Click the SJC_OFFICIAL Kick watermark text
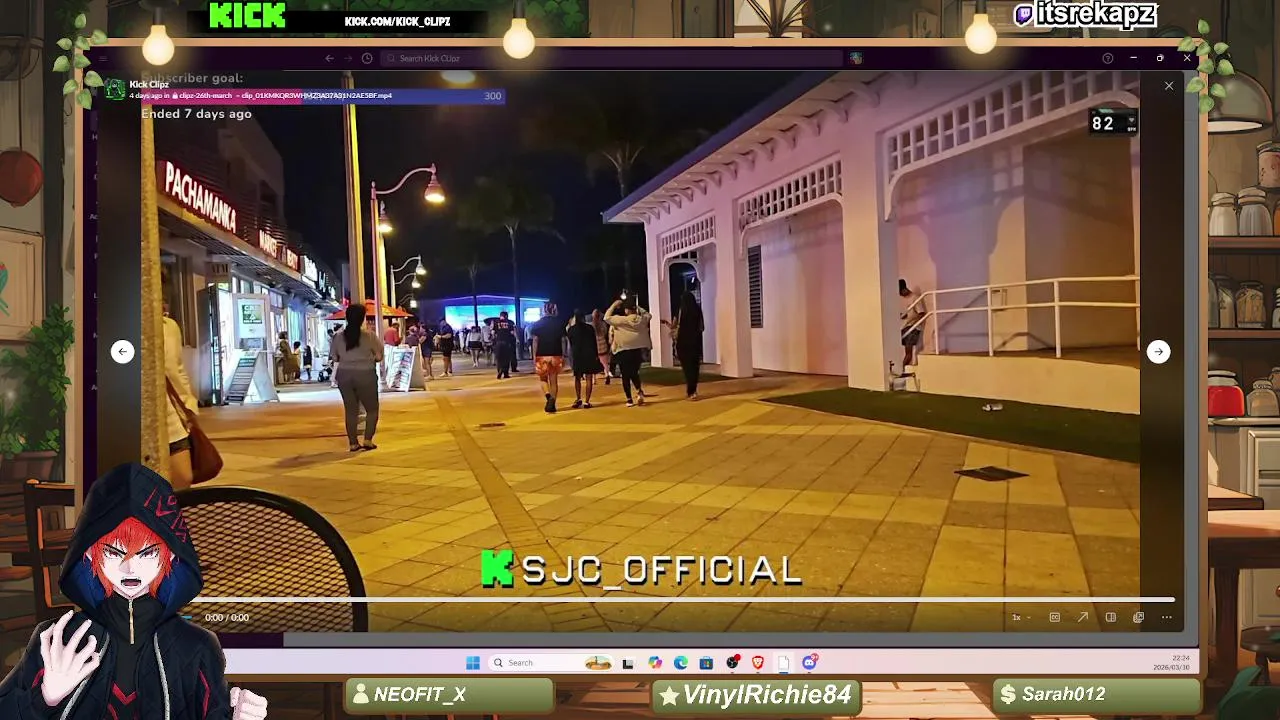The image size is (1280, 720). [661, 570]
